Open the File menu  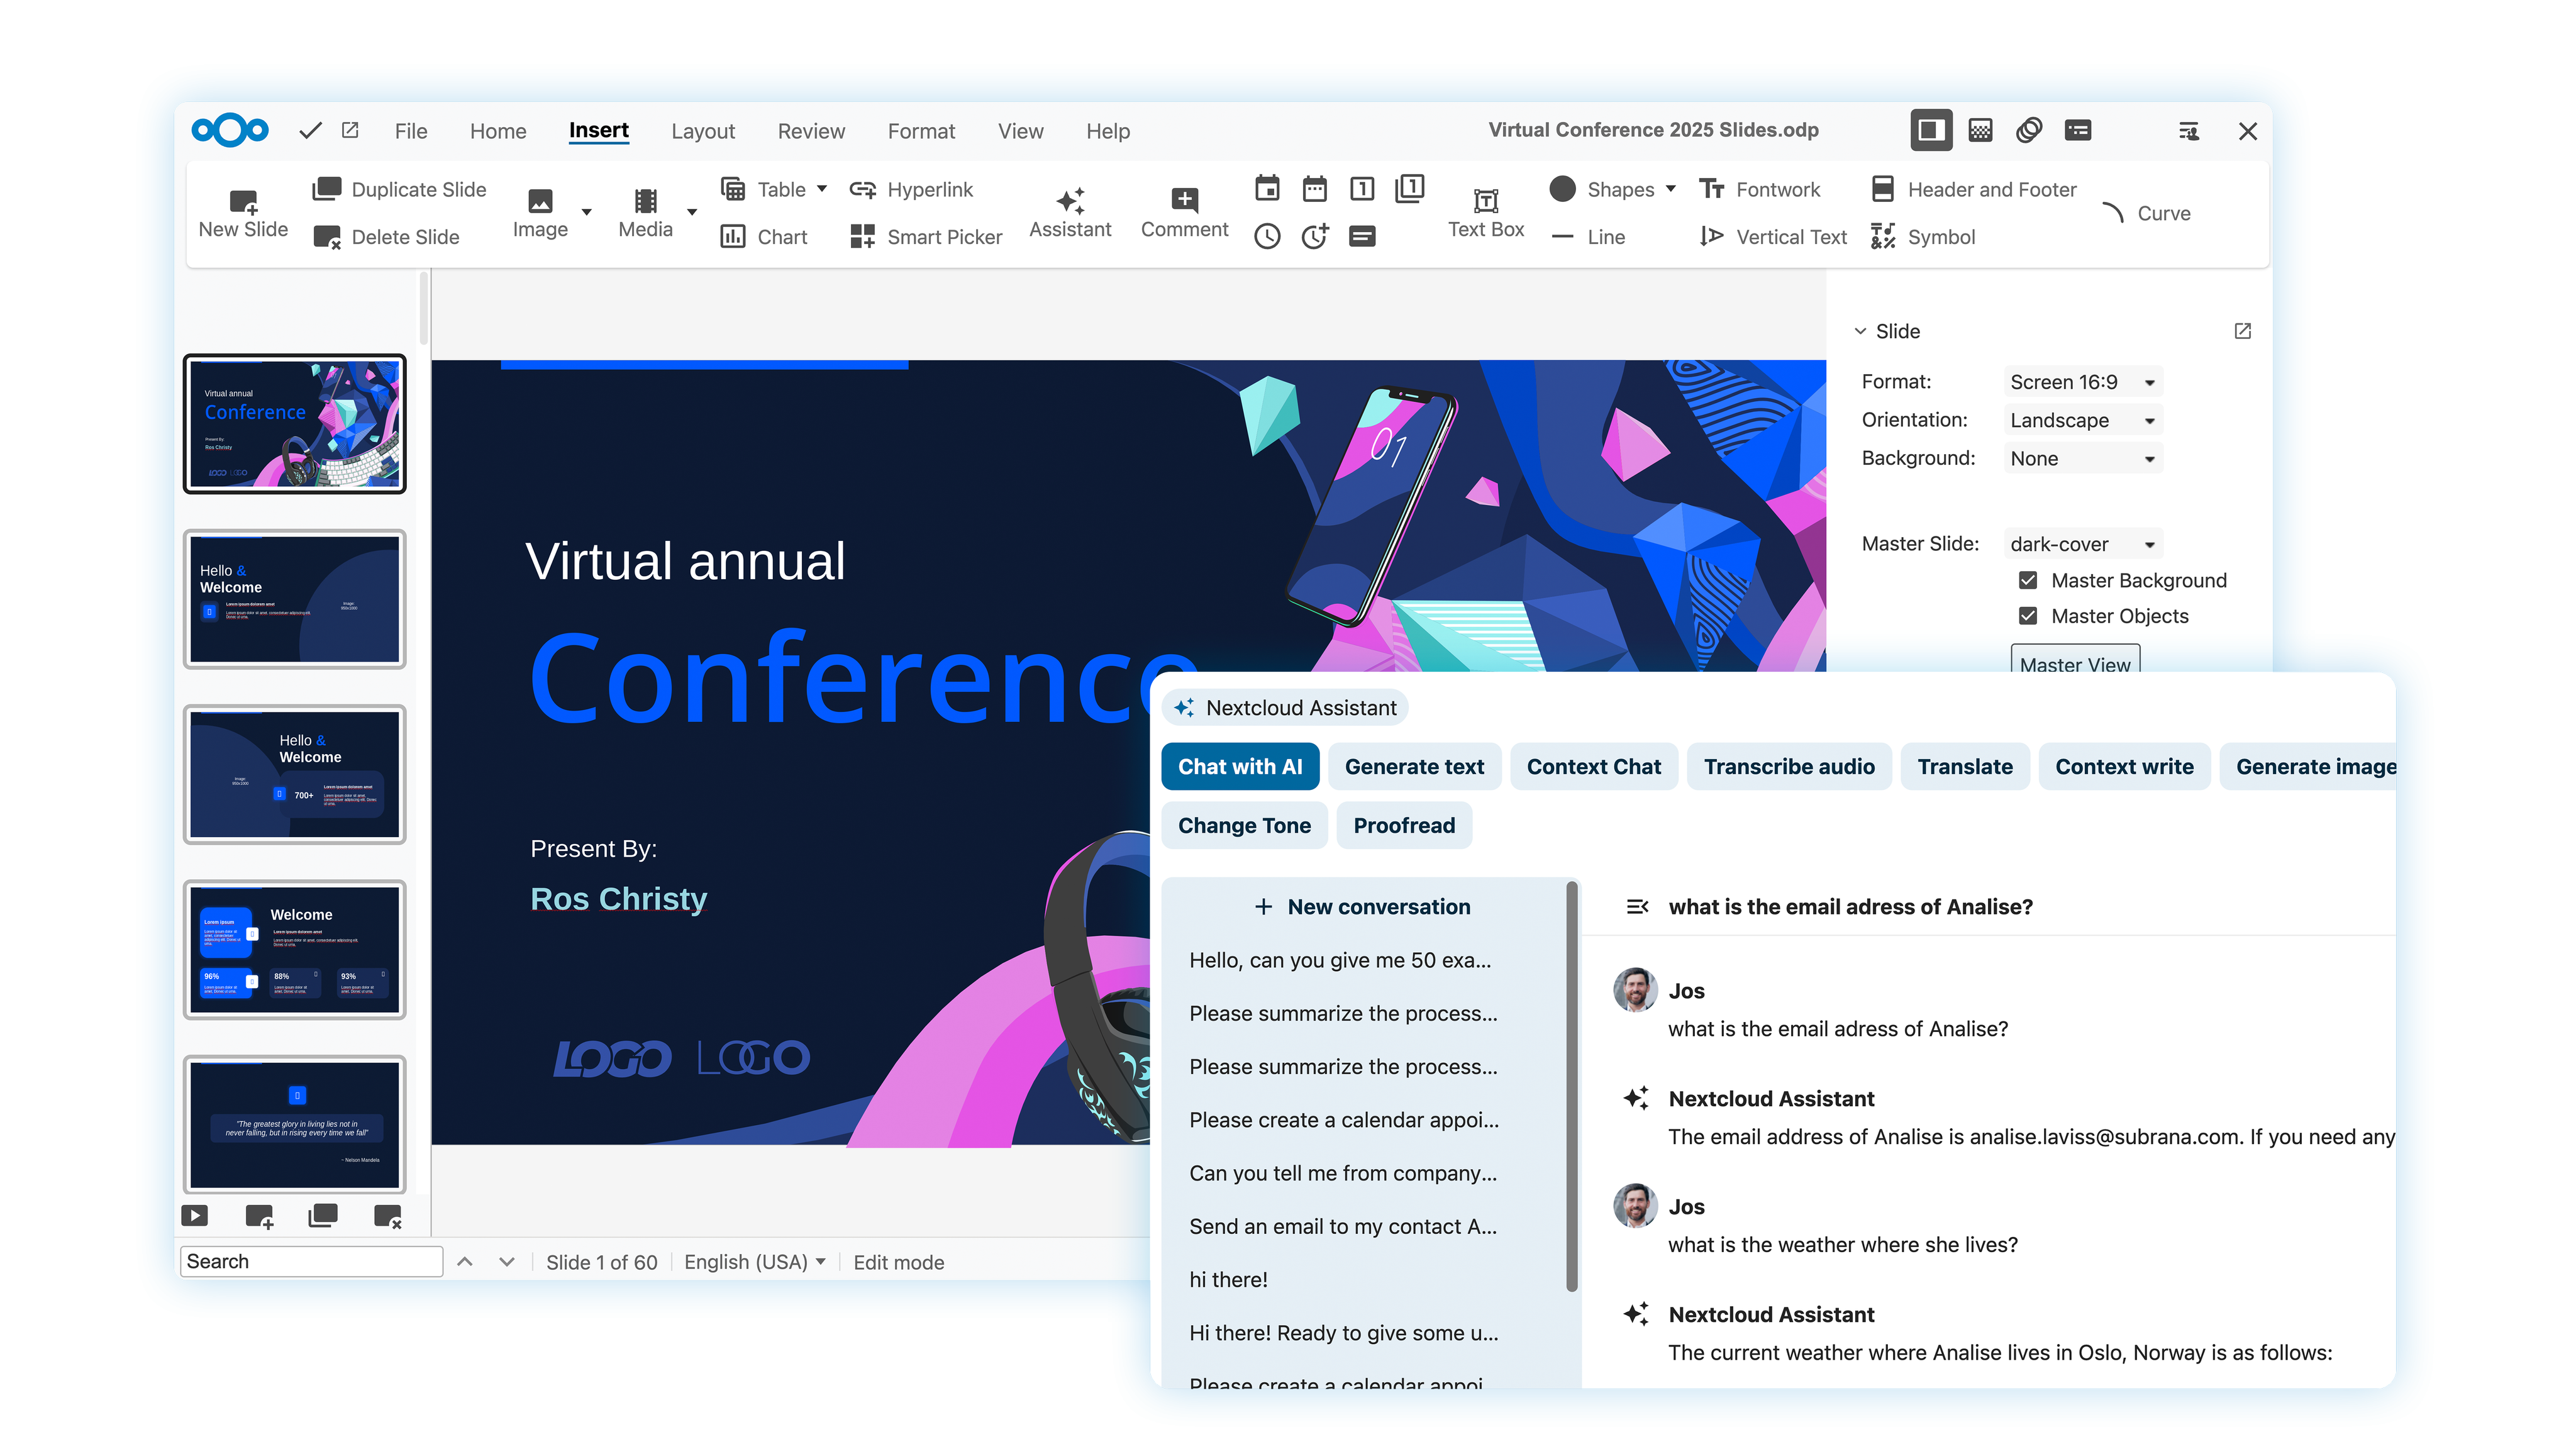point(410,131)
